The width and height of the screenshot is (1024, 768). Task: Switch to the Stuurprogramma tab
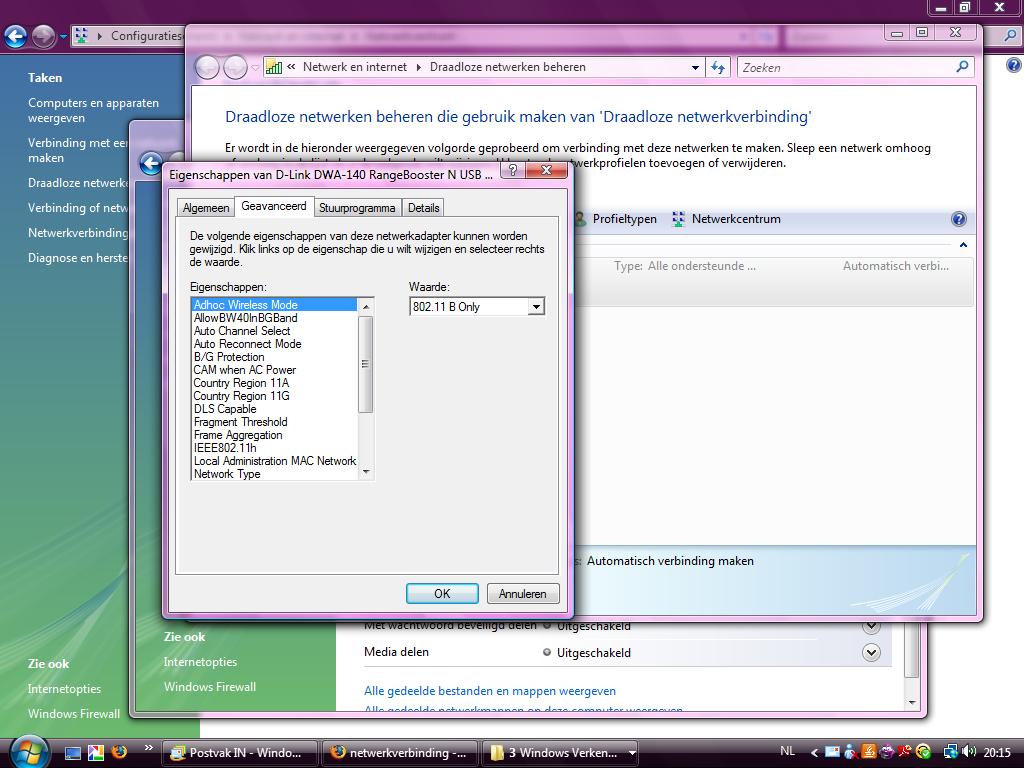coord(357,208)
